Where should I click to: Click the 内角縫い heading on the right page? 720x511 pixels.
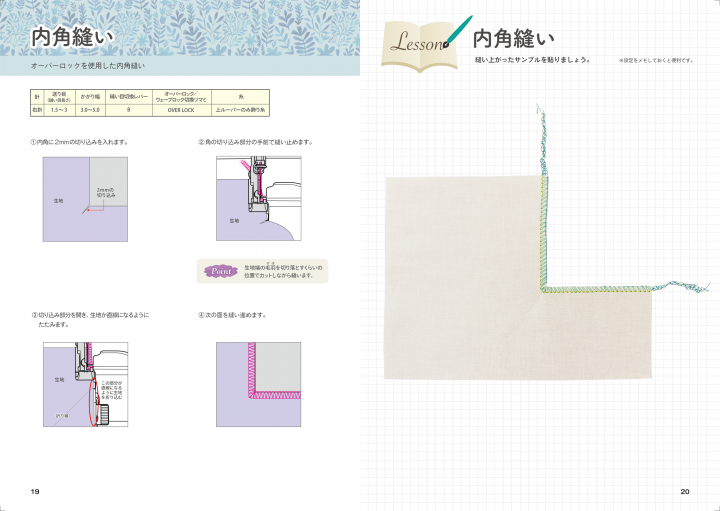point(514,39)
